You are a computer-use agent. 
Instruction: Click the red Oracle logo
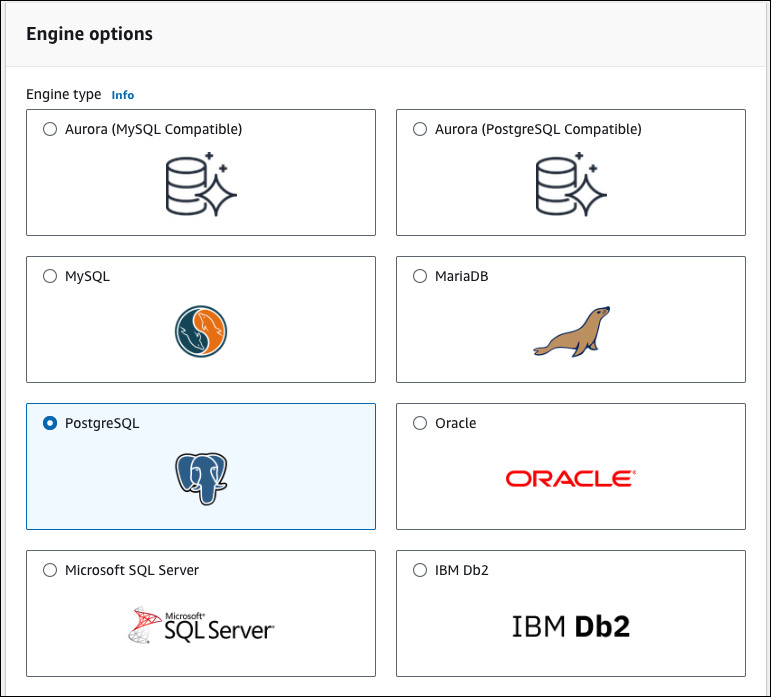(571, 479)
